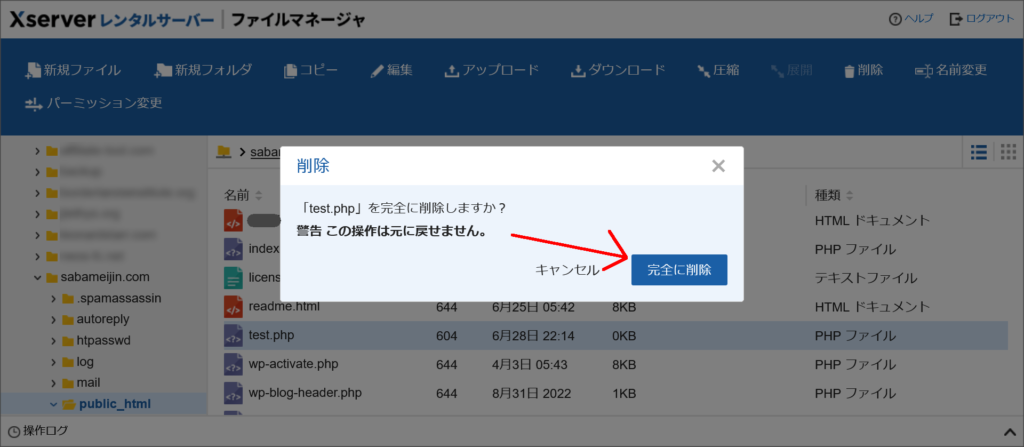Close the 削除 dialog with X
This screenshot has width=1024, height=447.
point(718,166)
